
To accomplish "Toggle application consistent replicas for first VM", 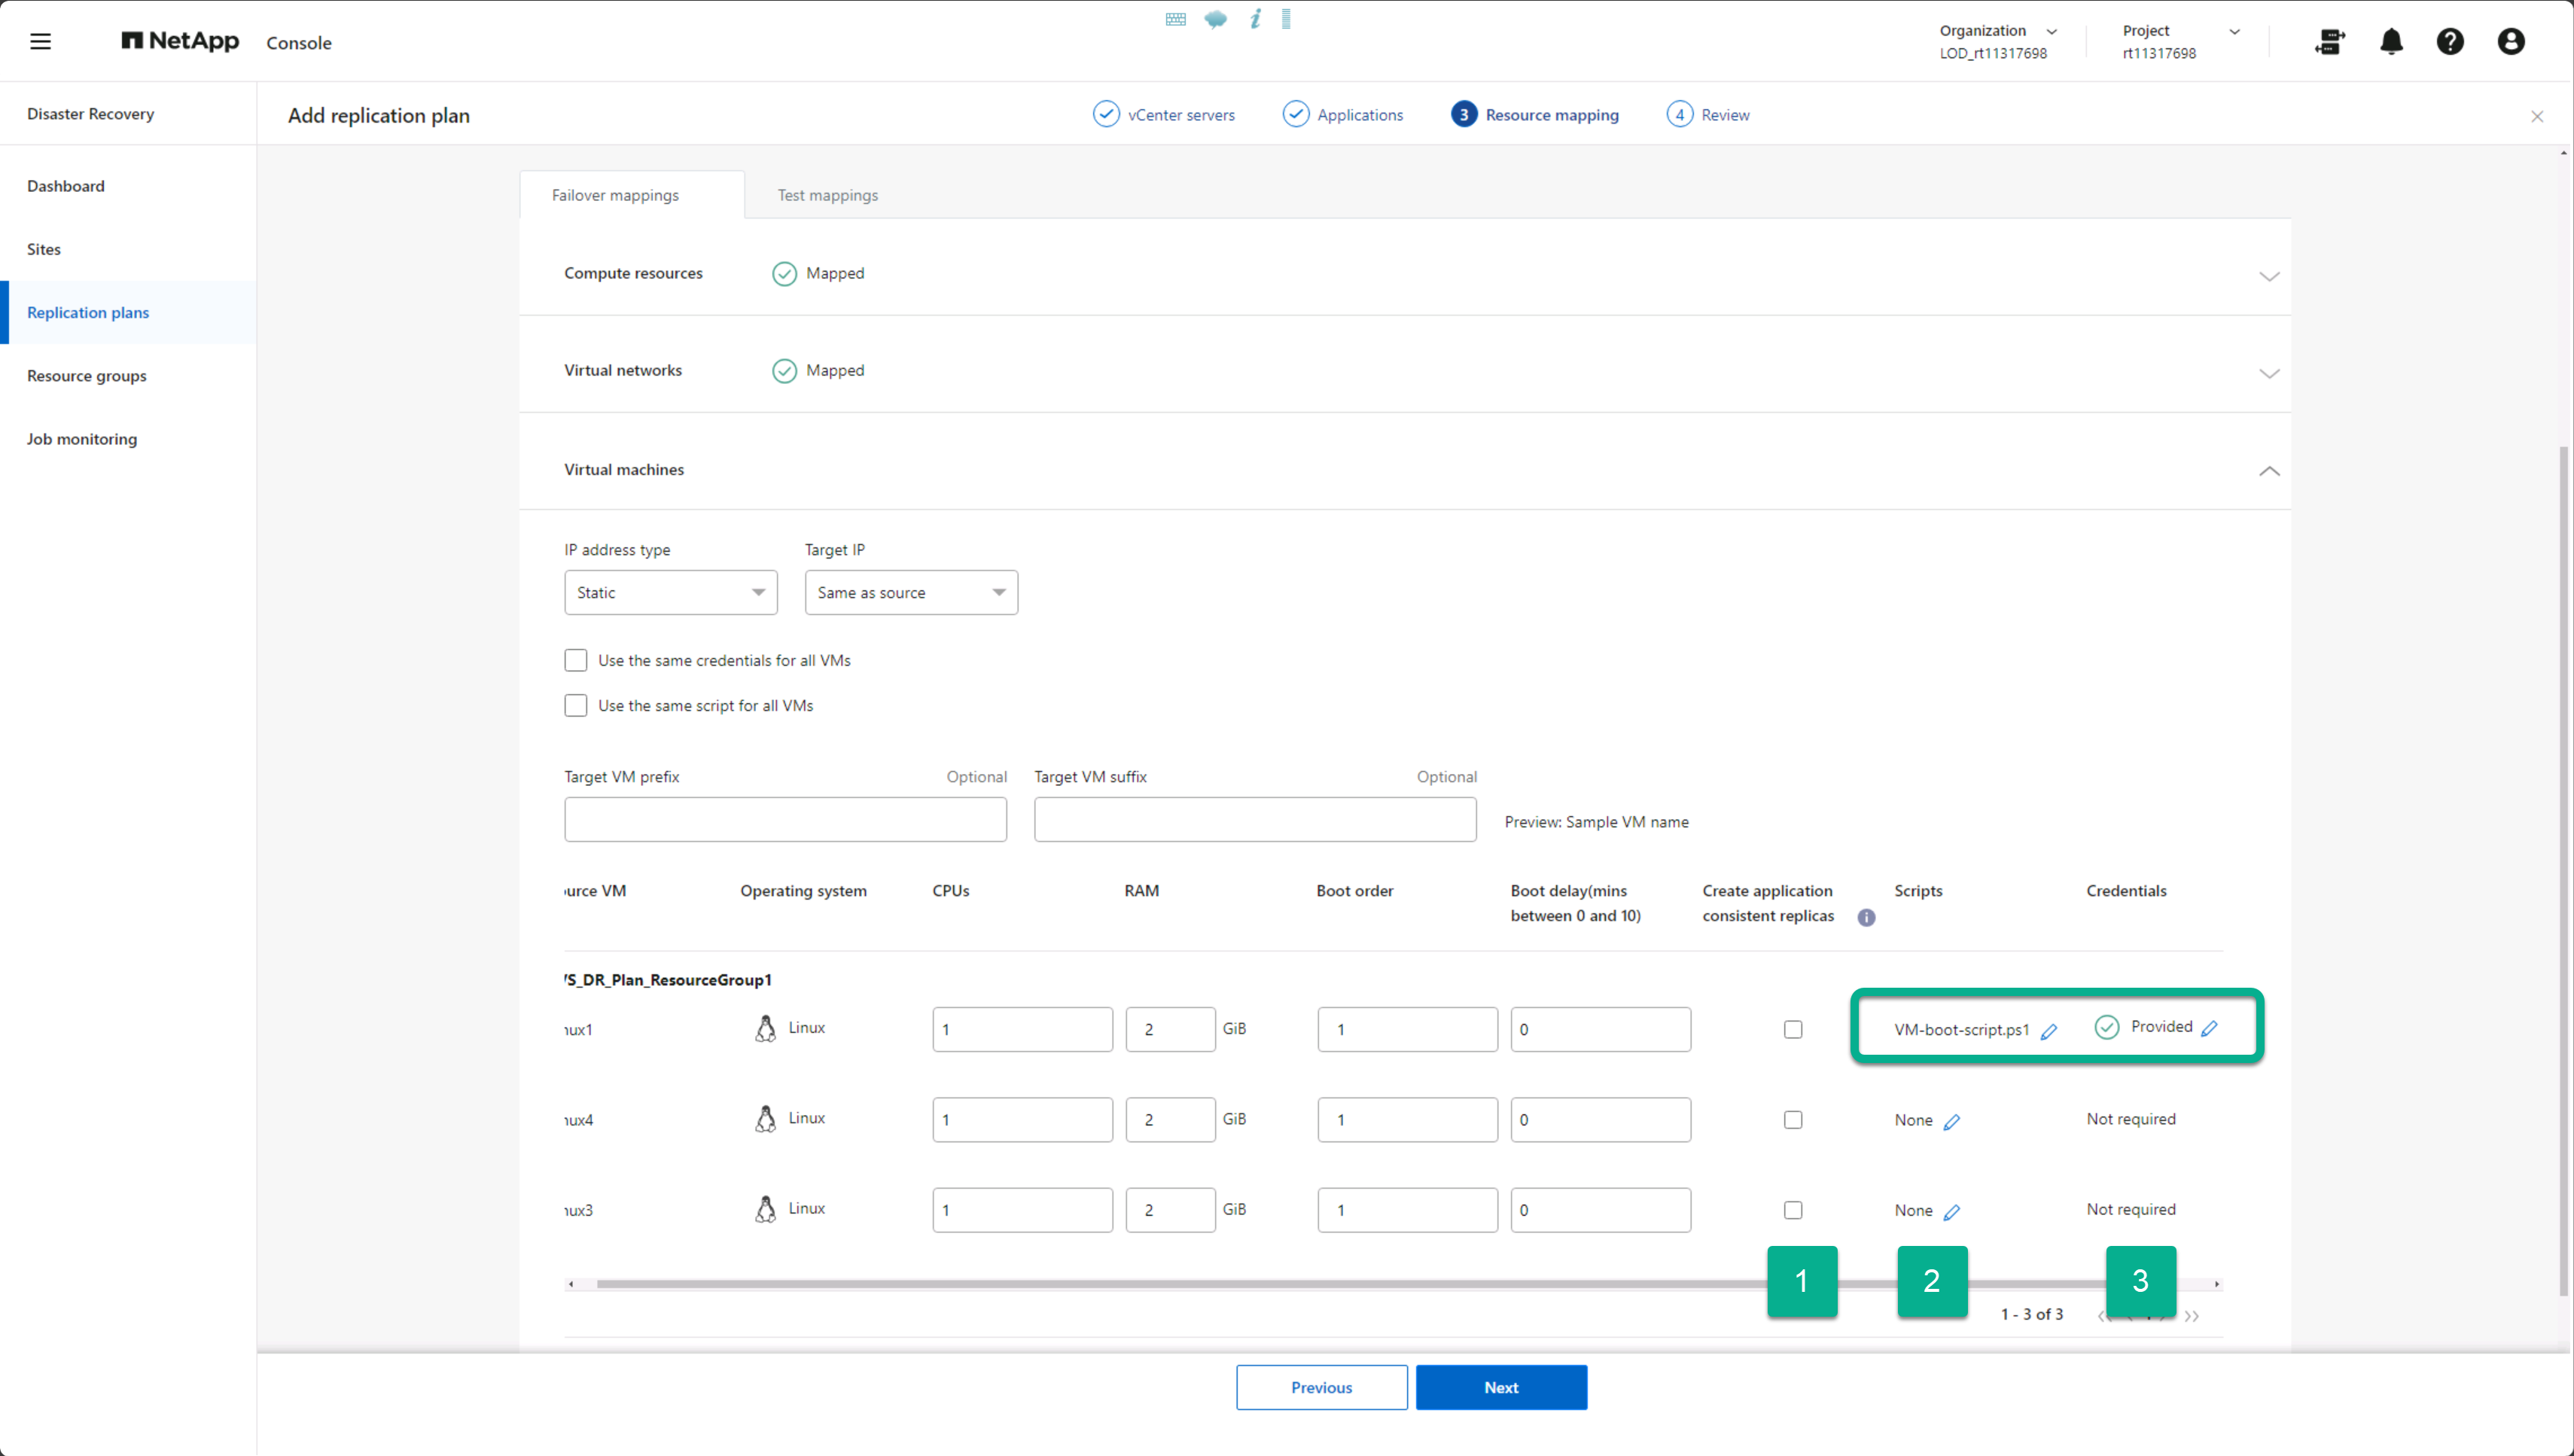I will coord(1793,1029).
